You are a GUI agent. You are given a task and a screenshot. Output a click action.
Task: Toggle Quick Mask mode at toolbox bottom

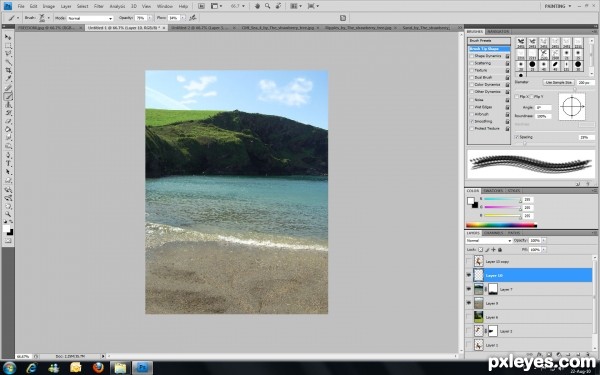click(8, 241)
